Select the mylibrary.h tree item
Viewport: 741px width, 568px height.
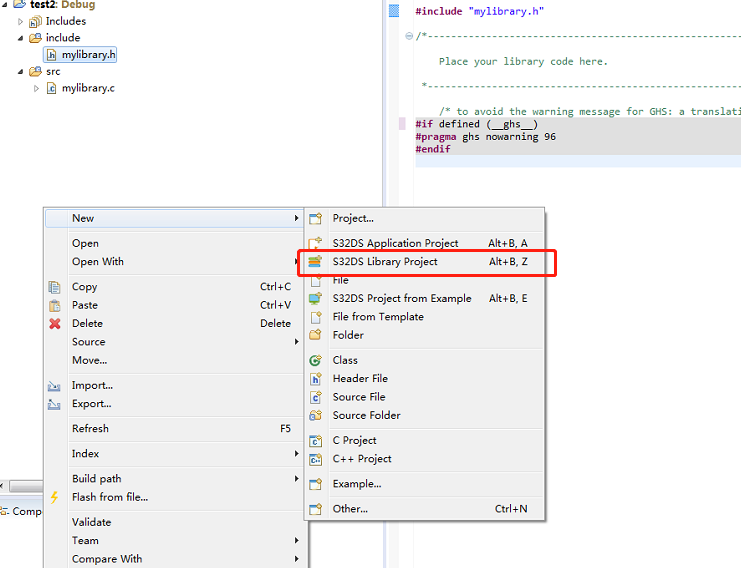click(80, 55)
